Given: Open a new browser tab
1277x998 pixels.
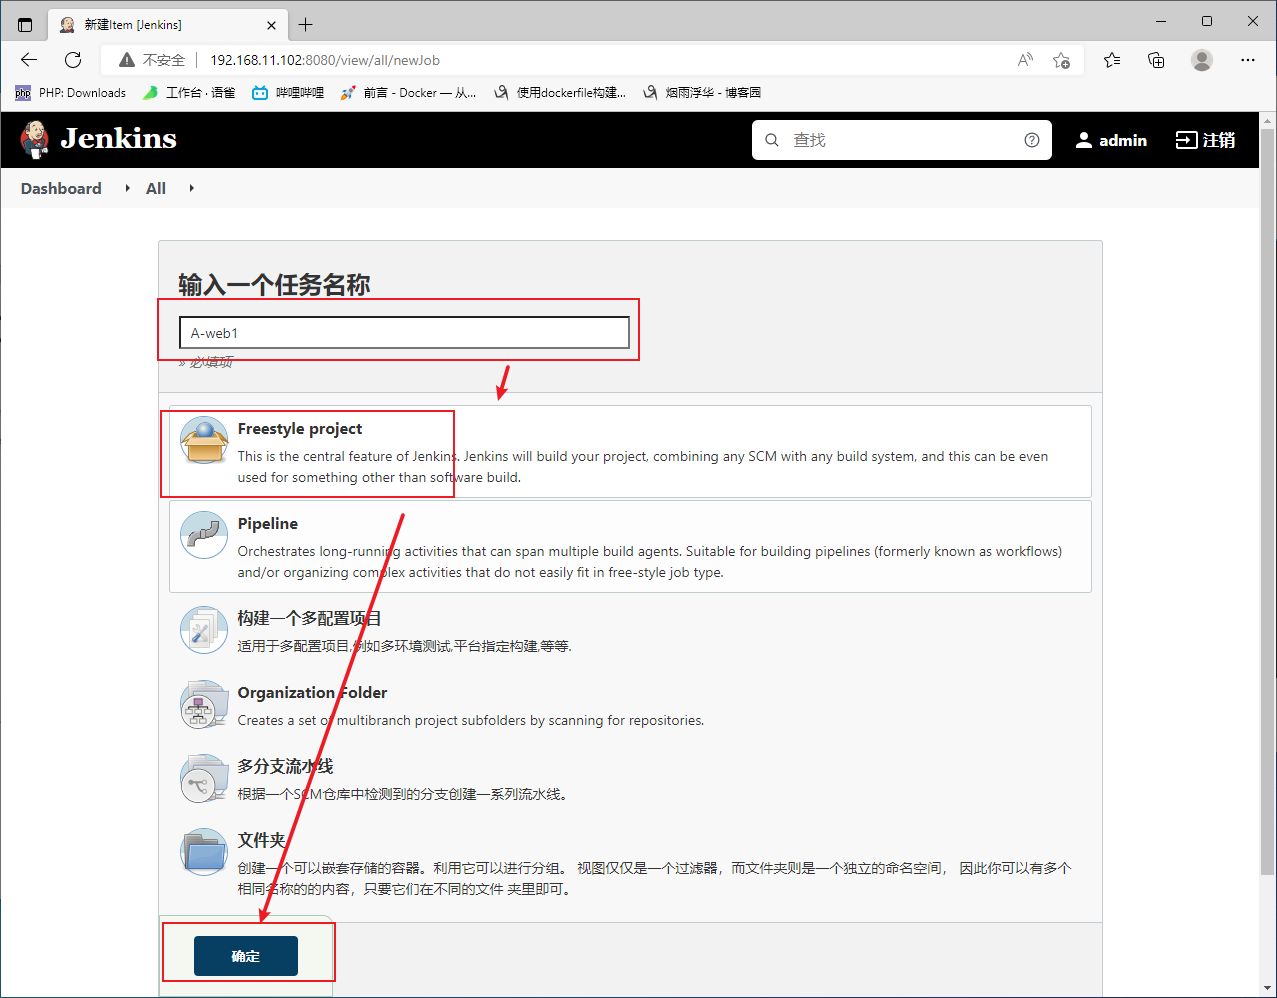Looking at the screenshot, I should pyautogui.click(x=305, y=24).
